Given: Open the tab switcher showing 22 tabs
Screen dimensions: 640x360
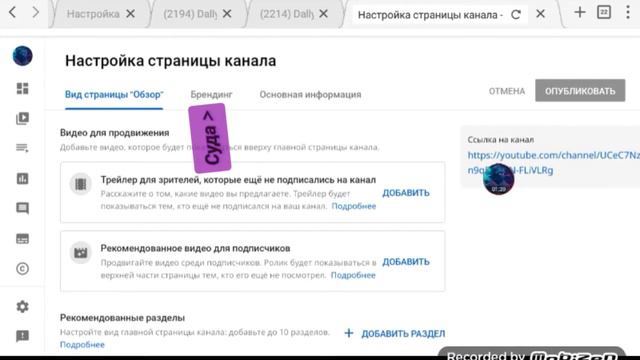Looking at the screenshot, I should click(604, 12).
